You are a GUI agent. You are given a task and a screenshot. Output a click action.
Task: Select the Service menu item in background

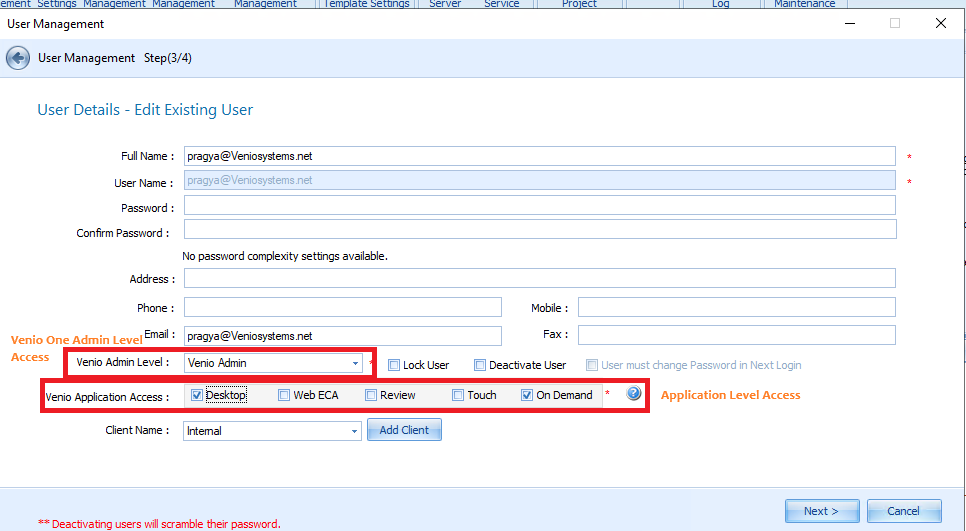click(501, 4)
